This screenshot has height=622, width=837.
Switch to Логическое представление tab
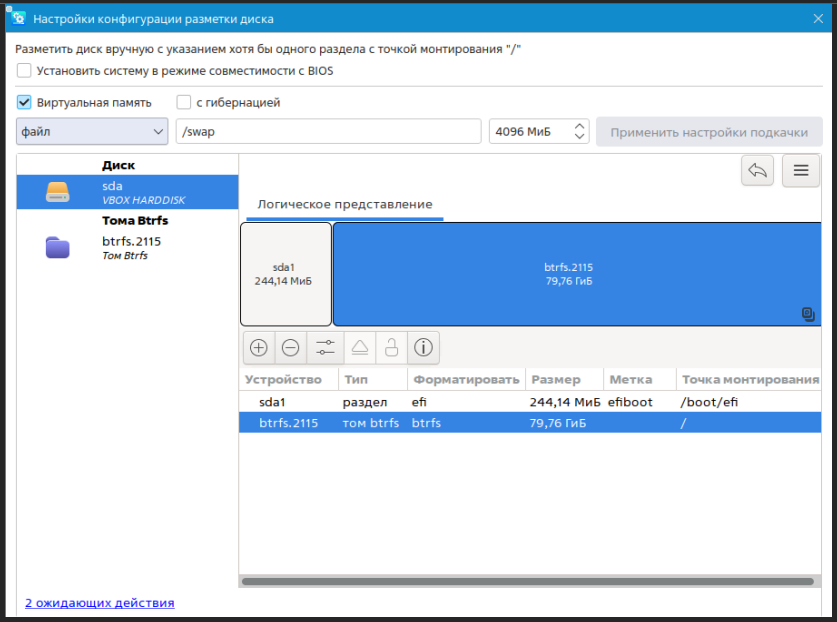tap(345, 204)
